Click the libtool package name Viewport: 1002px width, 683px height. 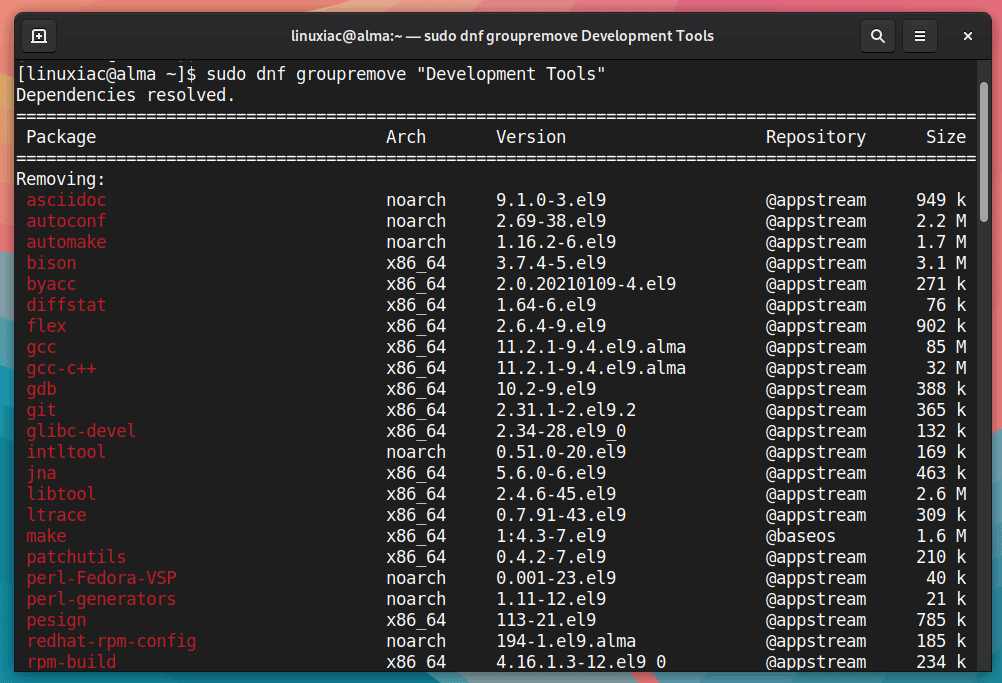click(x=61, y=494)
